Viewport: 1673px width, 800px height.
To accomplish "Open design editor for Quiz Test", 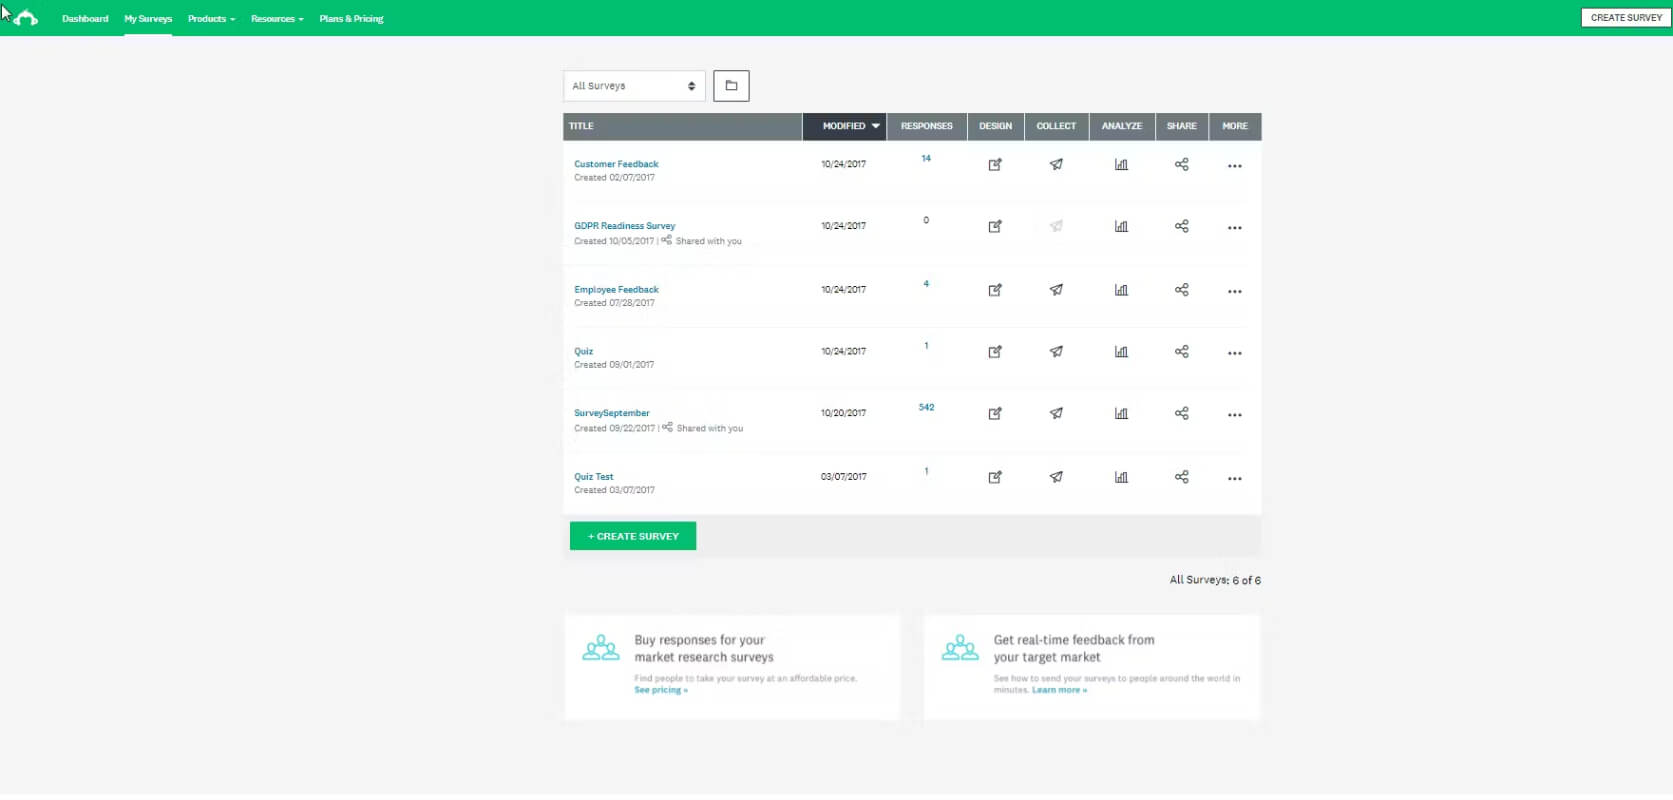I will coord(995,478).
